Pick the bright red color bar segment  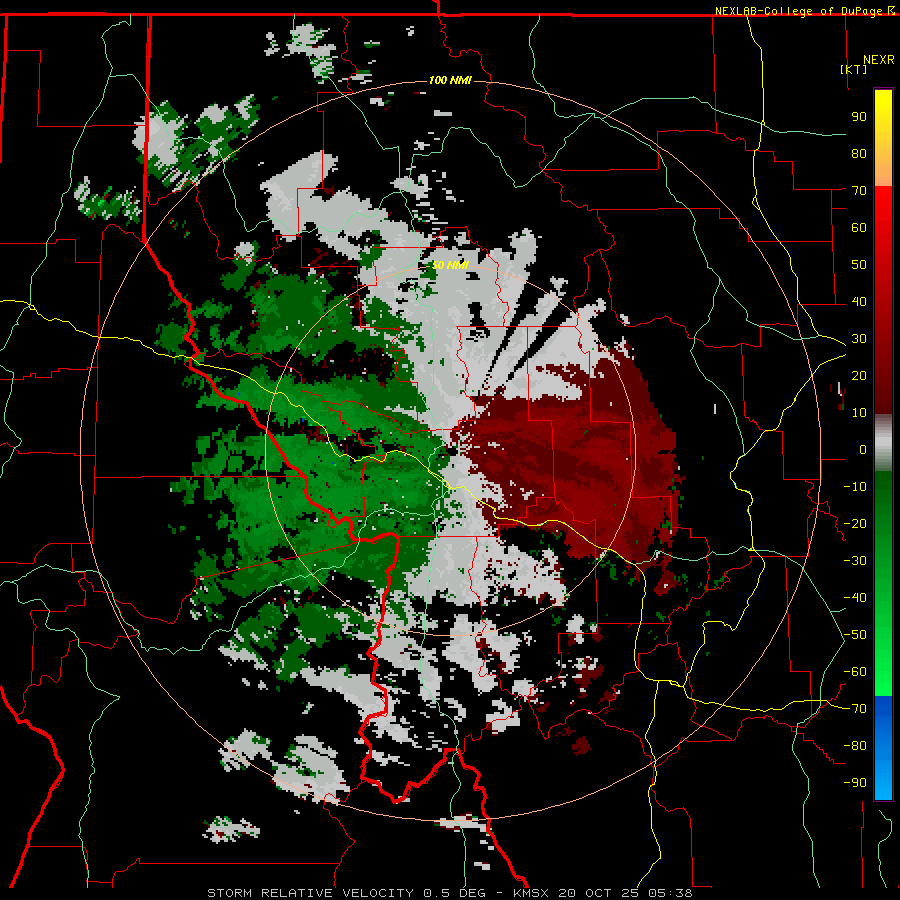pyautogui.click(x=883, y=212)
